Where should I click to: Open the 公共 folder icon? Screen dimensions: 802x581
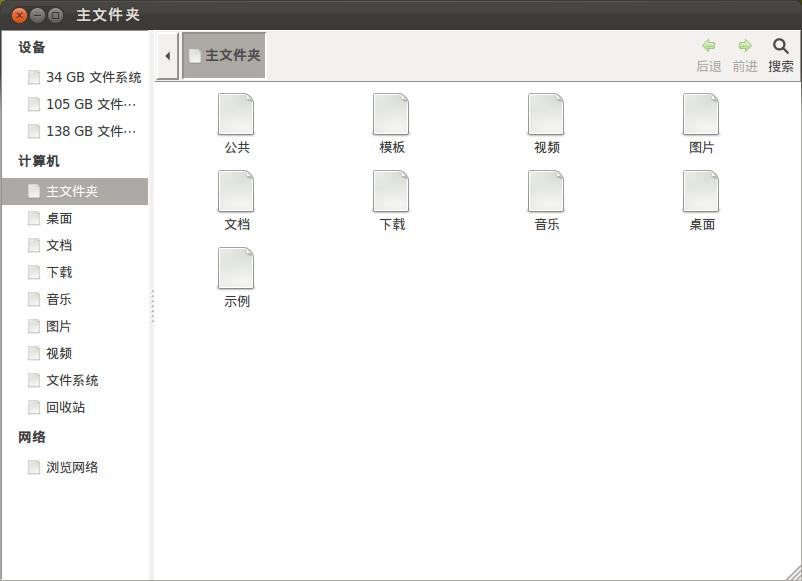pyautogui.click(x=236, y=114)
